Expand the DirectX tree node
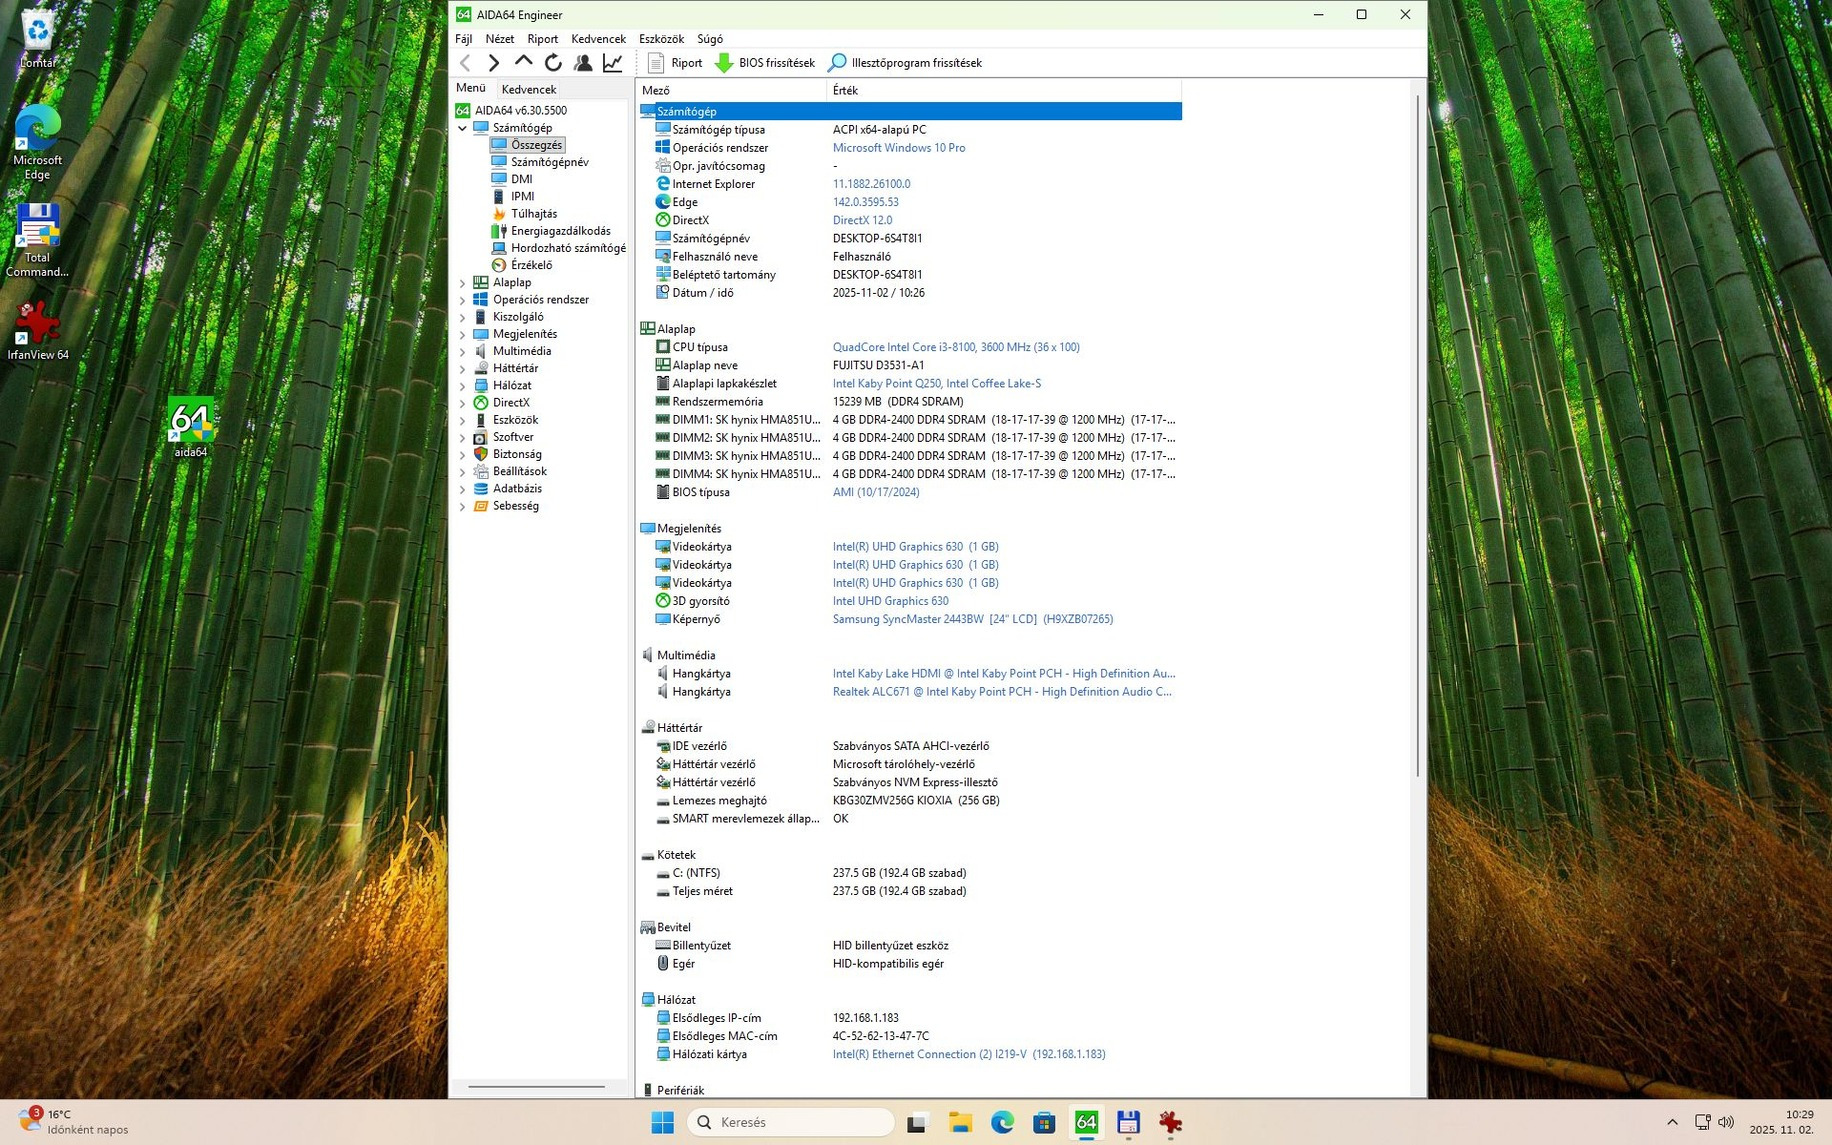 [x=462, y=403]
